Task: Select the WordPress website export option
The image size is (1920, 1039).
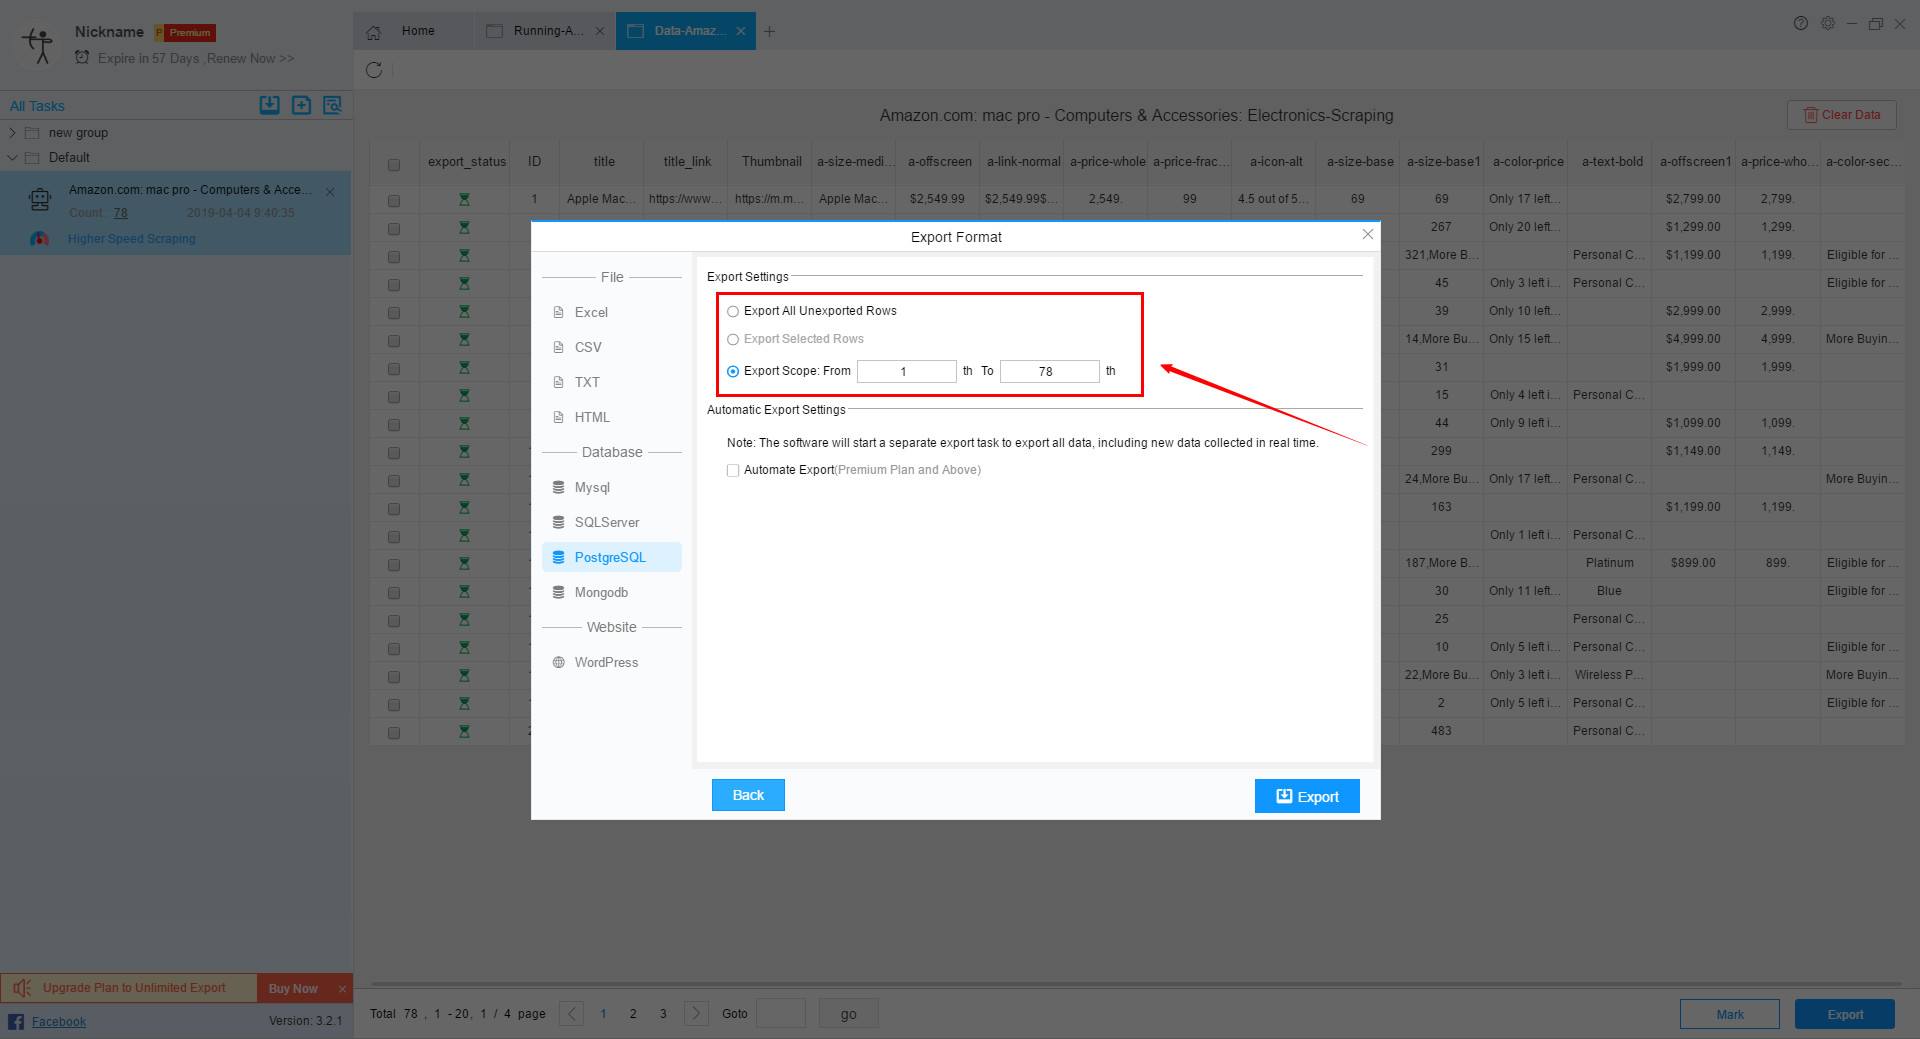Action: [x=606, y=662]
